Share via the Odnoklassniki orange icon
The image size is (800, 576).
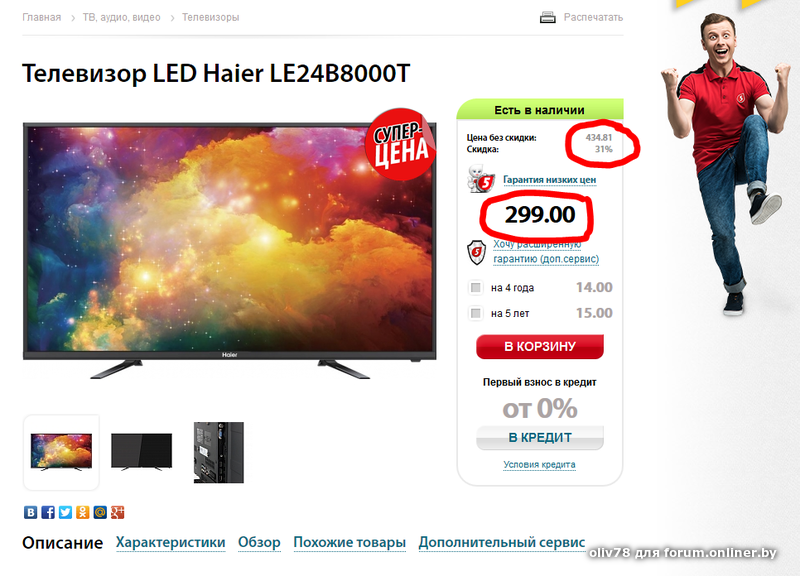83,512
